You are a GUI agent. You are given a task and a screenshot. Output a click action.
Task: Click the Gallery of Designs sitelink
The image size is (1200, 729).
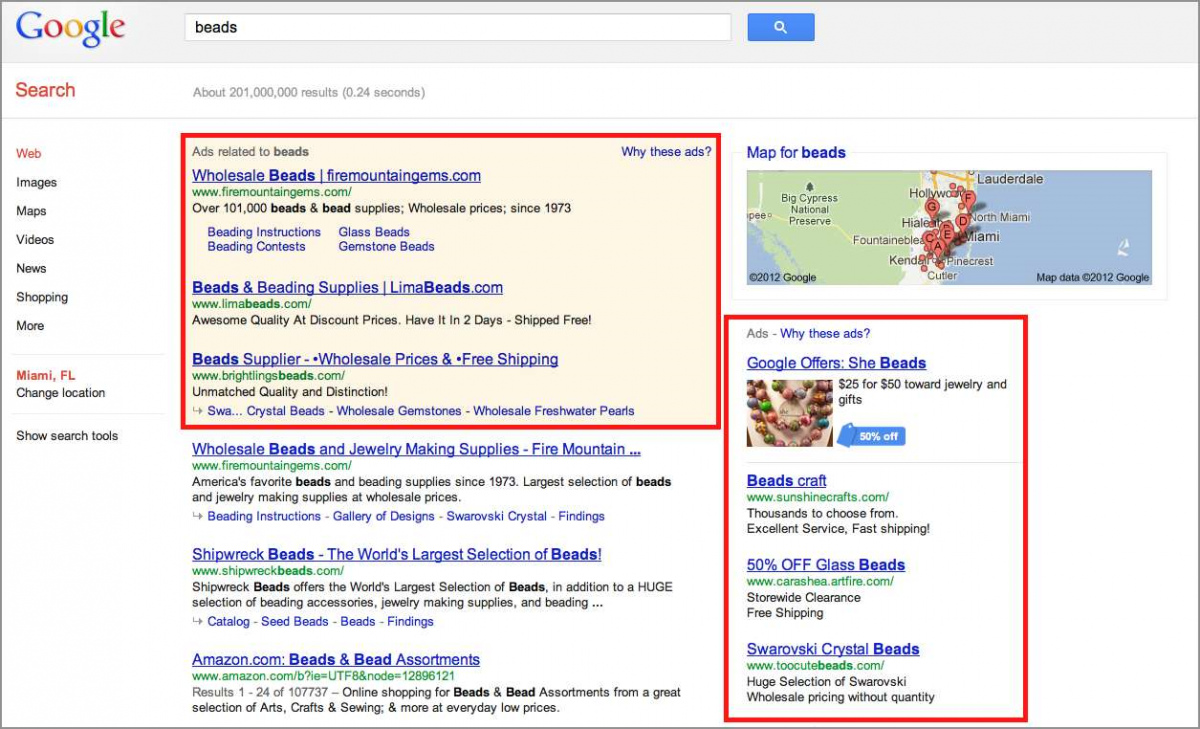pyautogui.click(x=384, y=517)
